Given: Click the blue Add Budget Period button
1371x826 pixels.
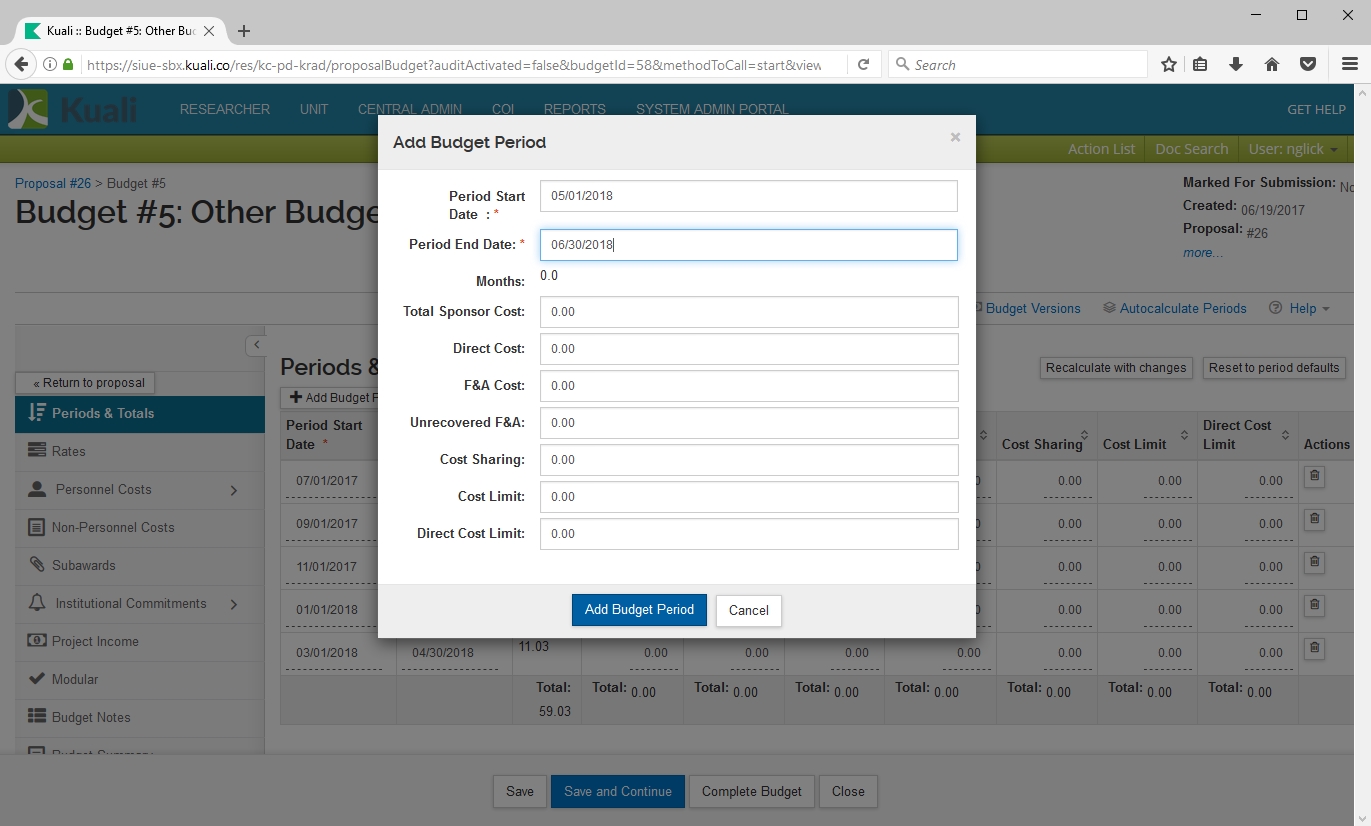Looking at the screenshot, I should [x=639, y=610].
